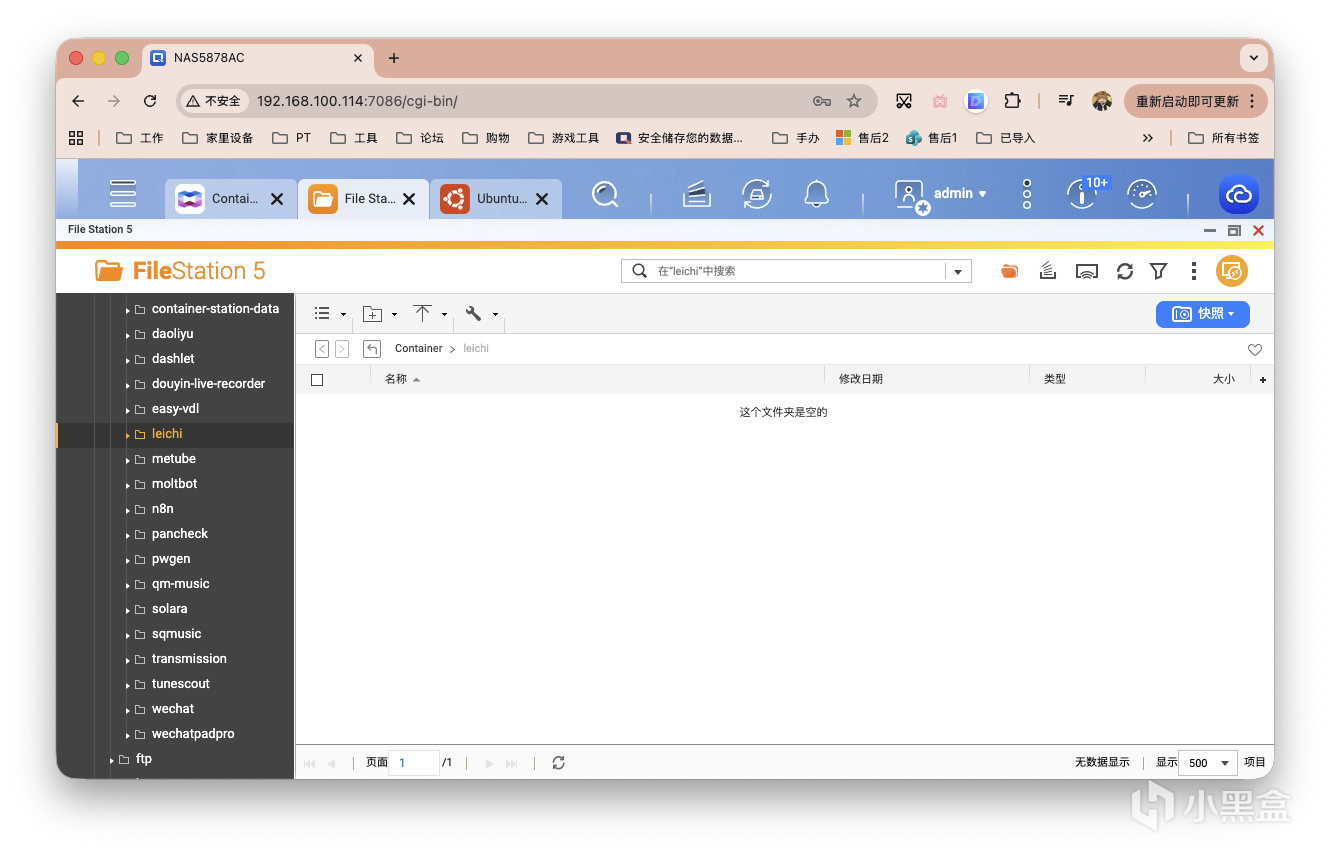The image size is (1330, 853).
Task: Open the items-per-page 500 dropdown
Action: click(1208, 763)
